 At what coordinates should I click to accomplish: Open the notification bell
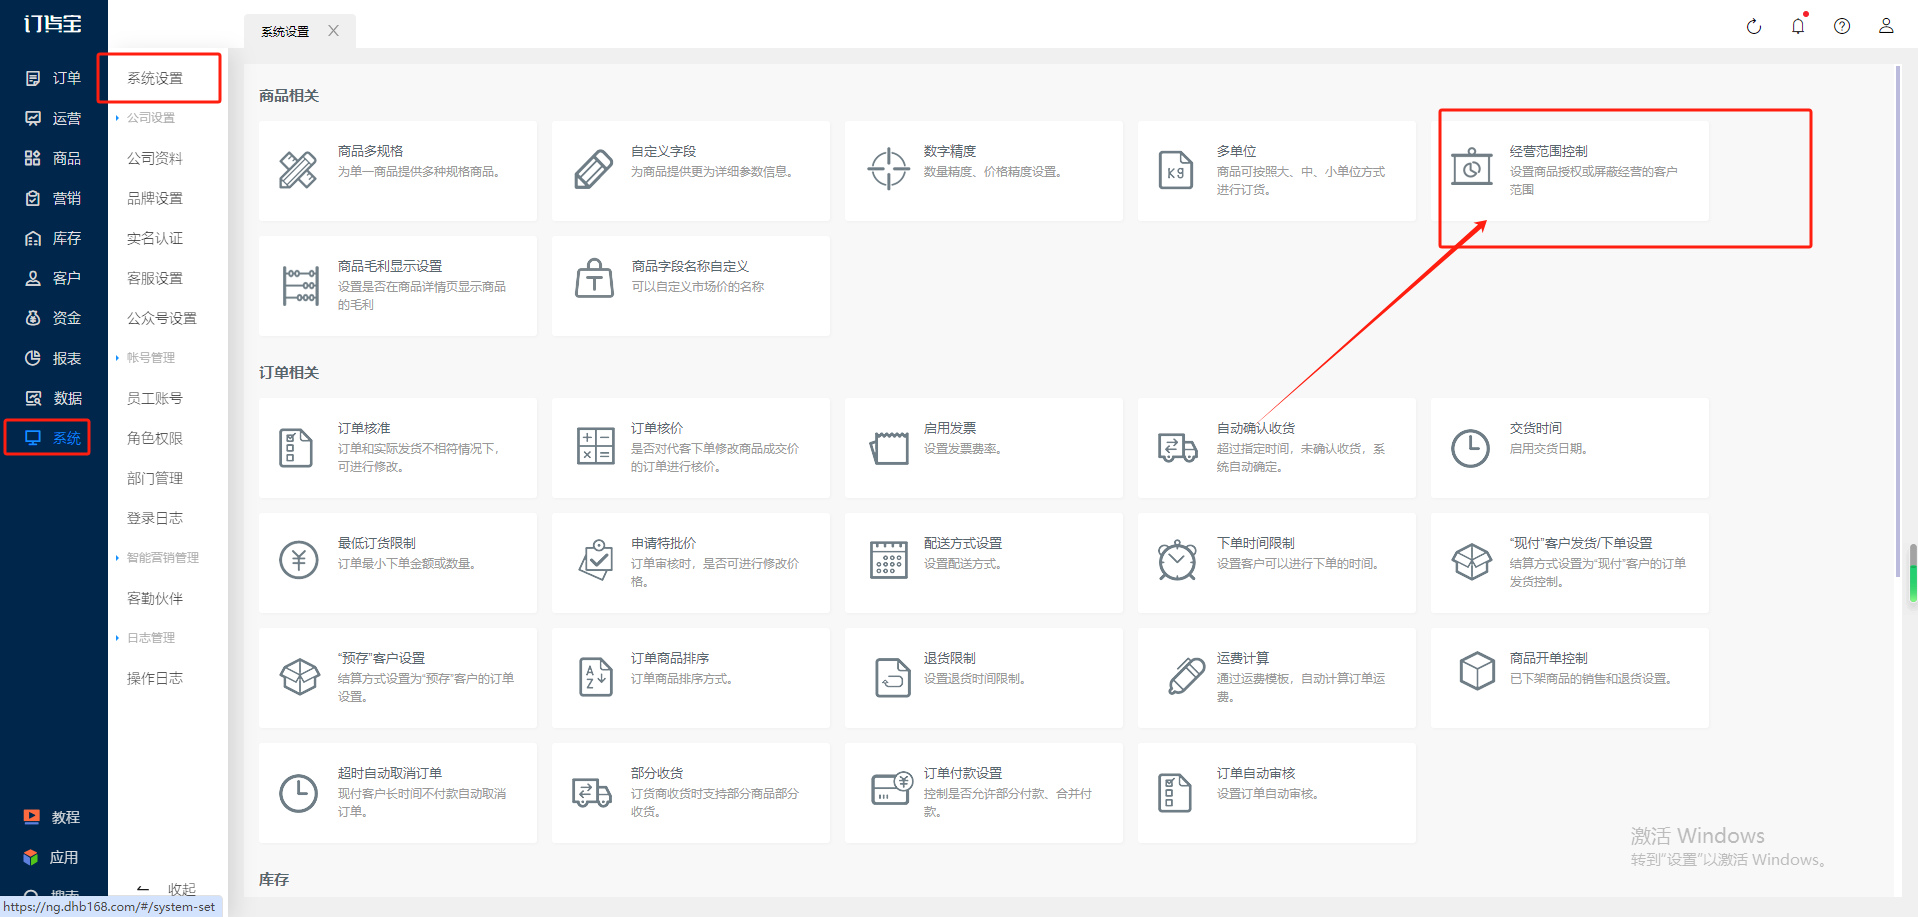pyautogui.click(x=1797, y=27)
